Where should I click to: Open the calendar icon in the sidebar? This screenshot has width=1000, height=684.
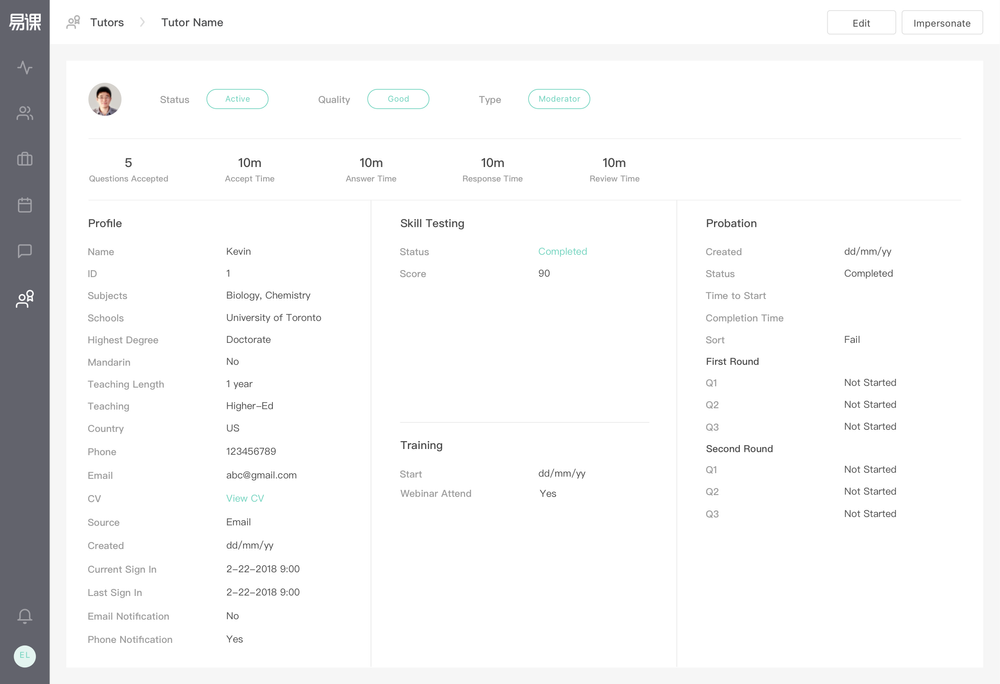pos(24,204)
